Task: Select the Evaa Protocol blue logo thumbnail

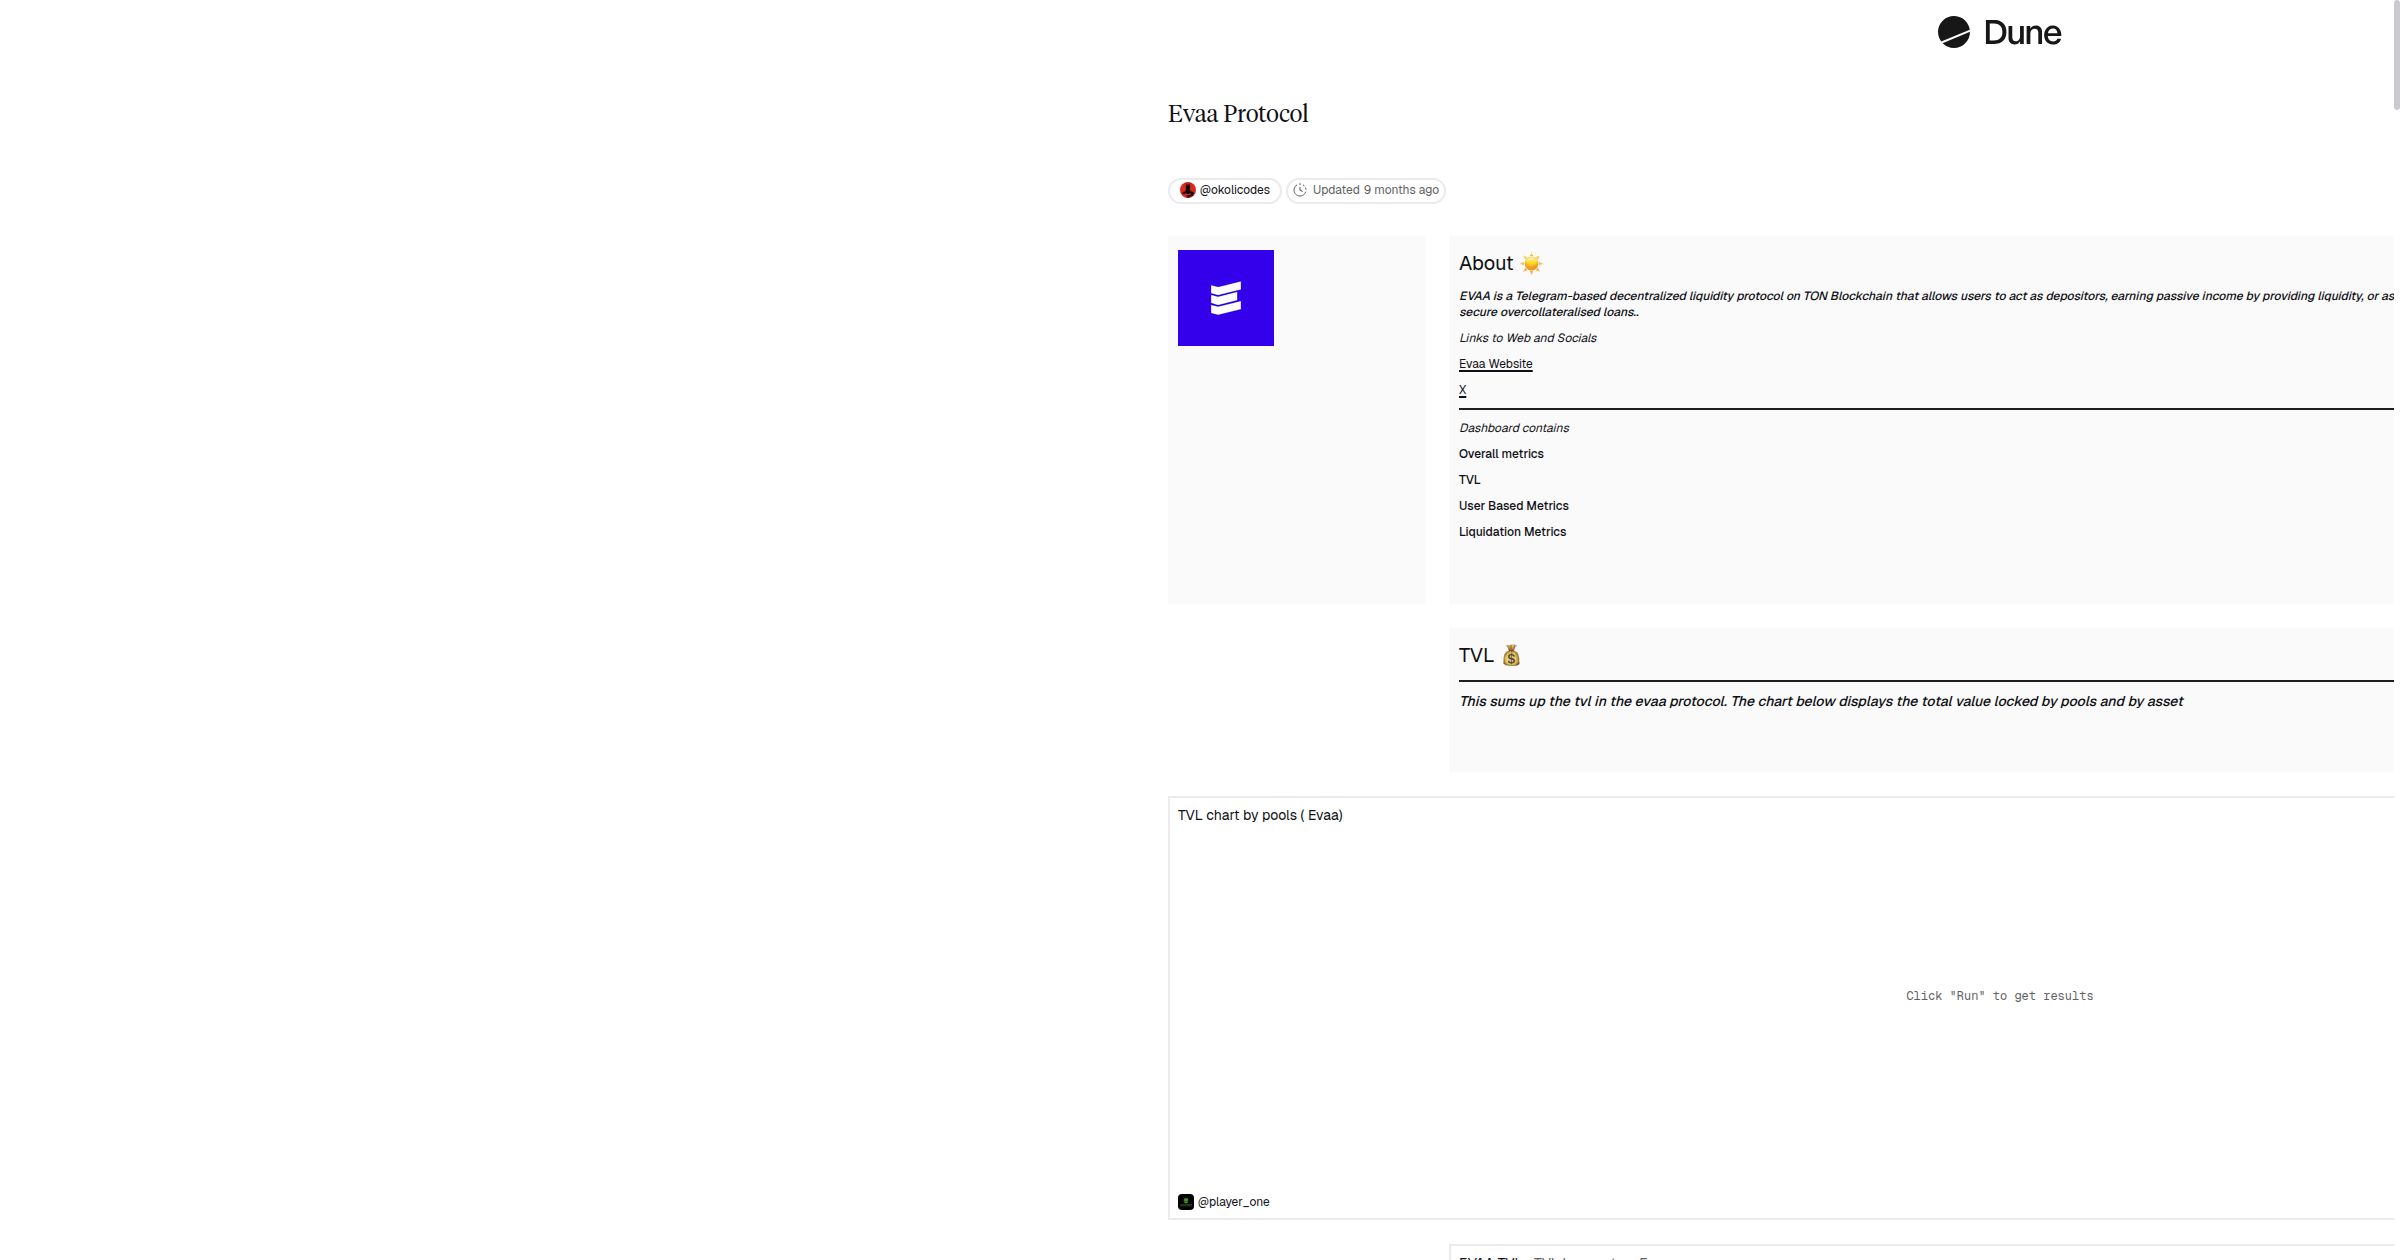Action: (1225, 297)
